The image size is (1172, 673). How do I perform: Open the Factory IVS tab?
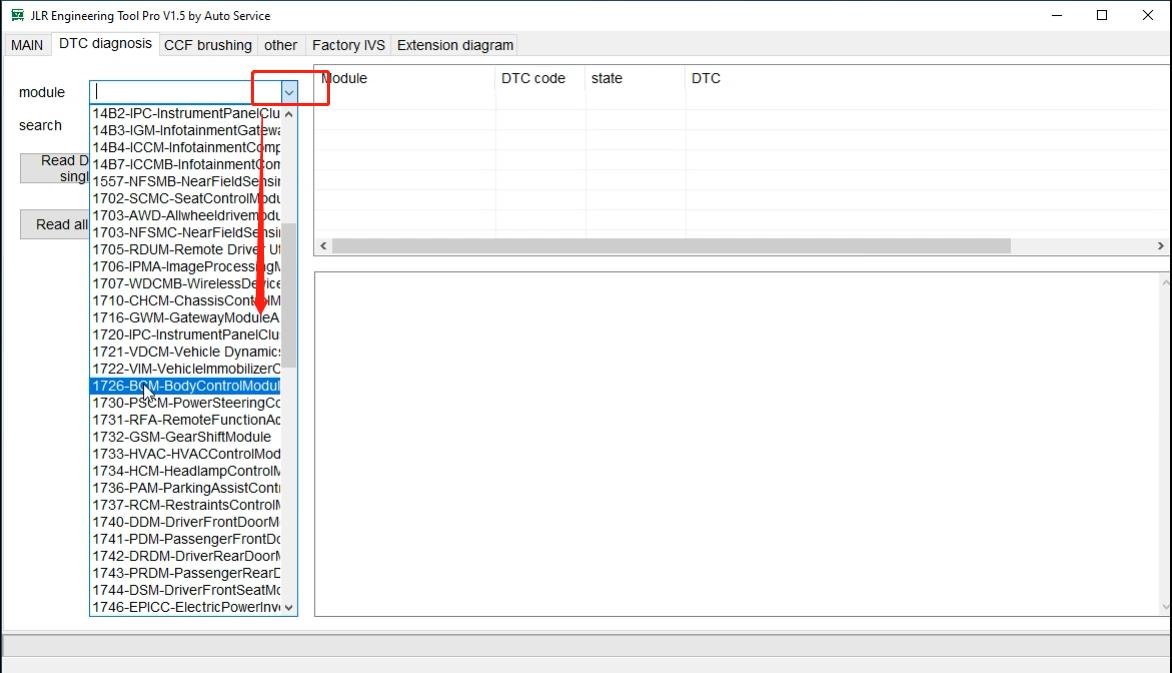coord(348,46)
